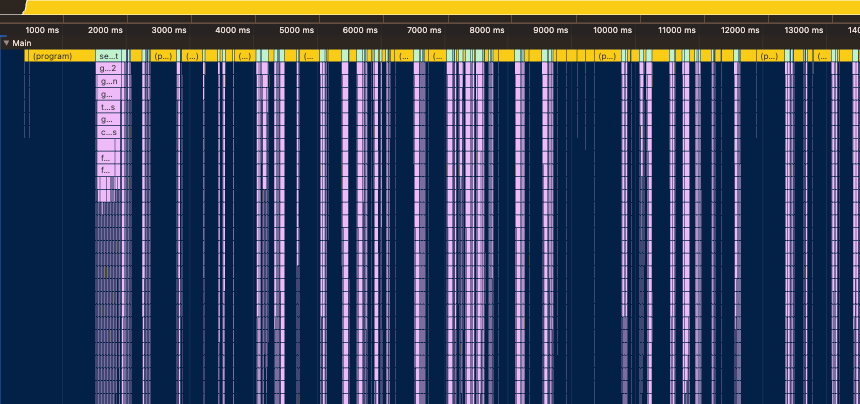Select the green "se...t" flame block

click(109, 56)
